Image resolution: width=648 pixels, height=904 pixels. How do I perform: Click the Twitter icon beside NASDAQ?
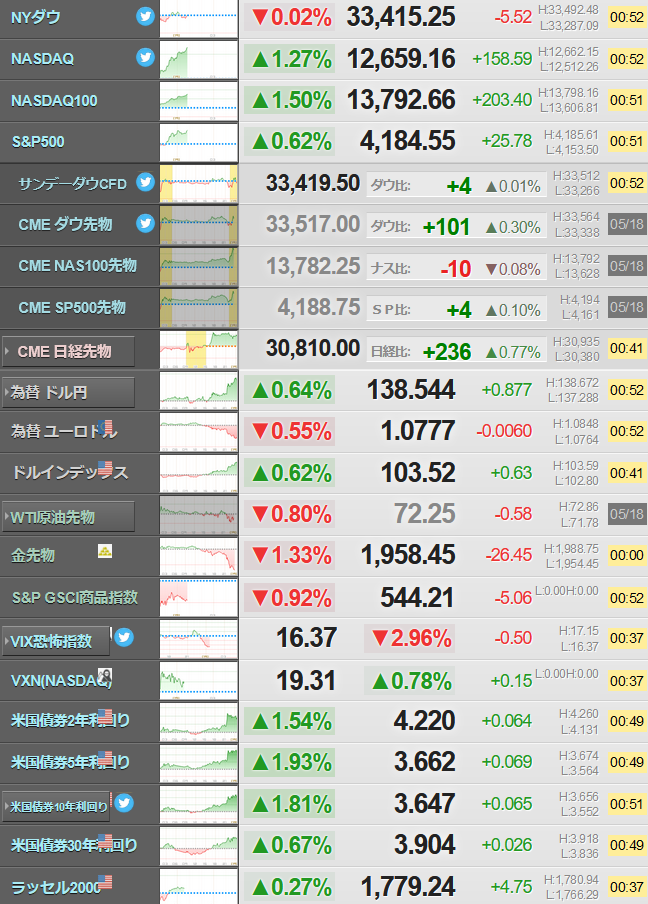(x=145, y=57)
